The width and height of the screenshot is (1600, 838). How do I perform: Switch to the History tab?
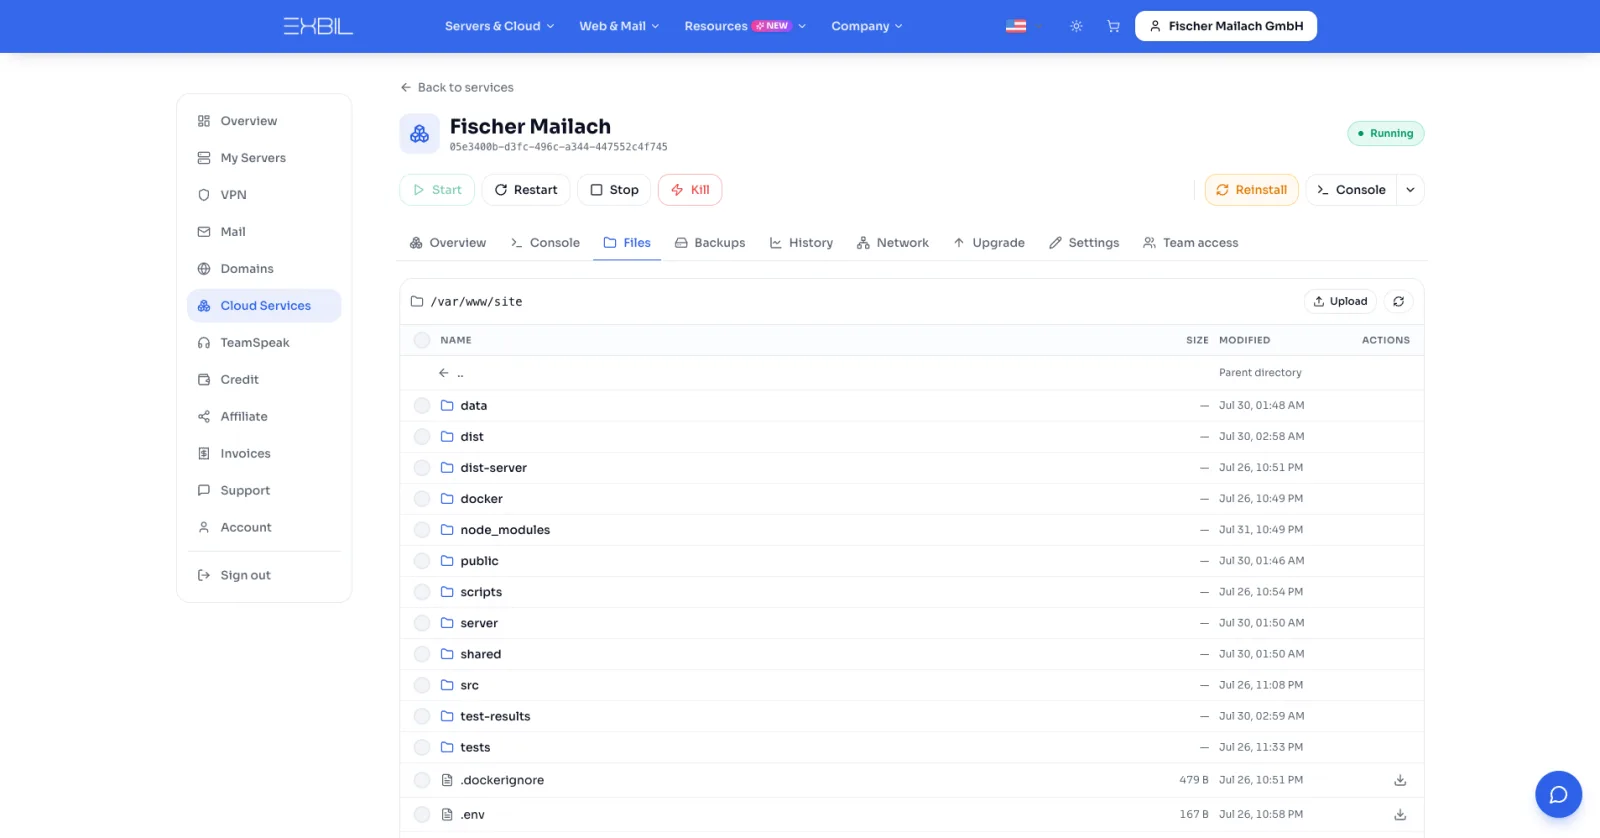coord(801,243)
